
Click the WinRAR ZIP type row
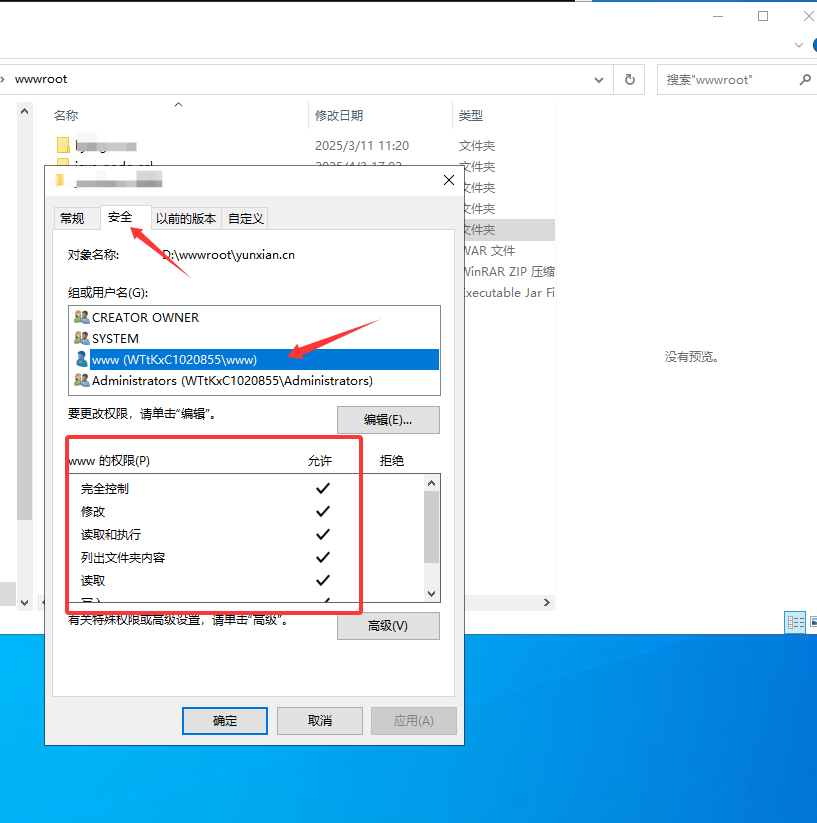pyautogui.click(x=508, y=272)
